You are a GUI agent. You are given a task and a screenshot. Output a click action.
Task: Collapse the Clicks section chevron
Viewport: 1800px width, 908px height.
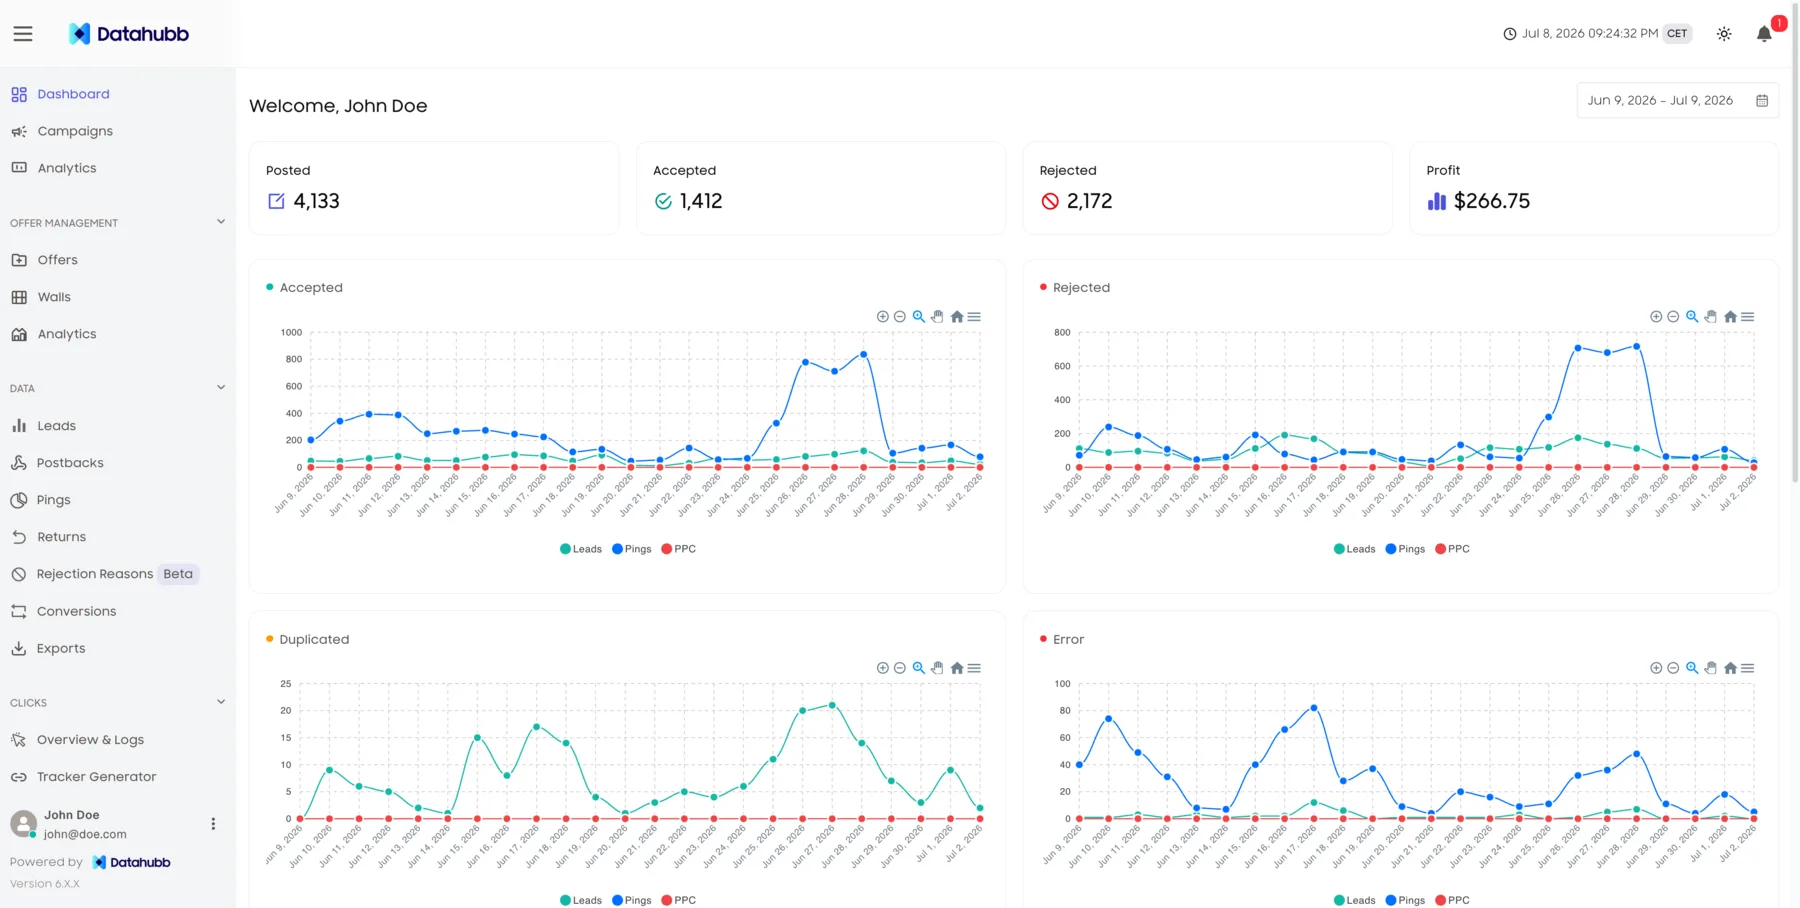click(221, 702)
